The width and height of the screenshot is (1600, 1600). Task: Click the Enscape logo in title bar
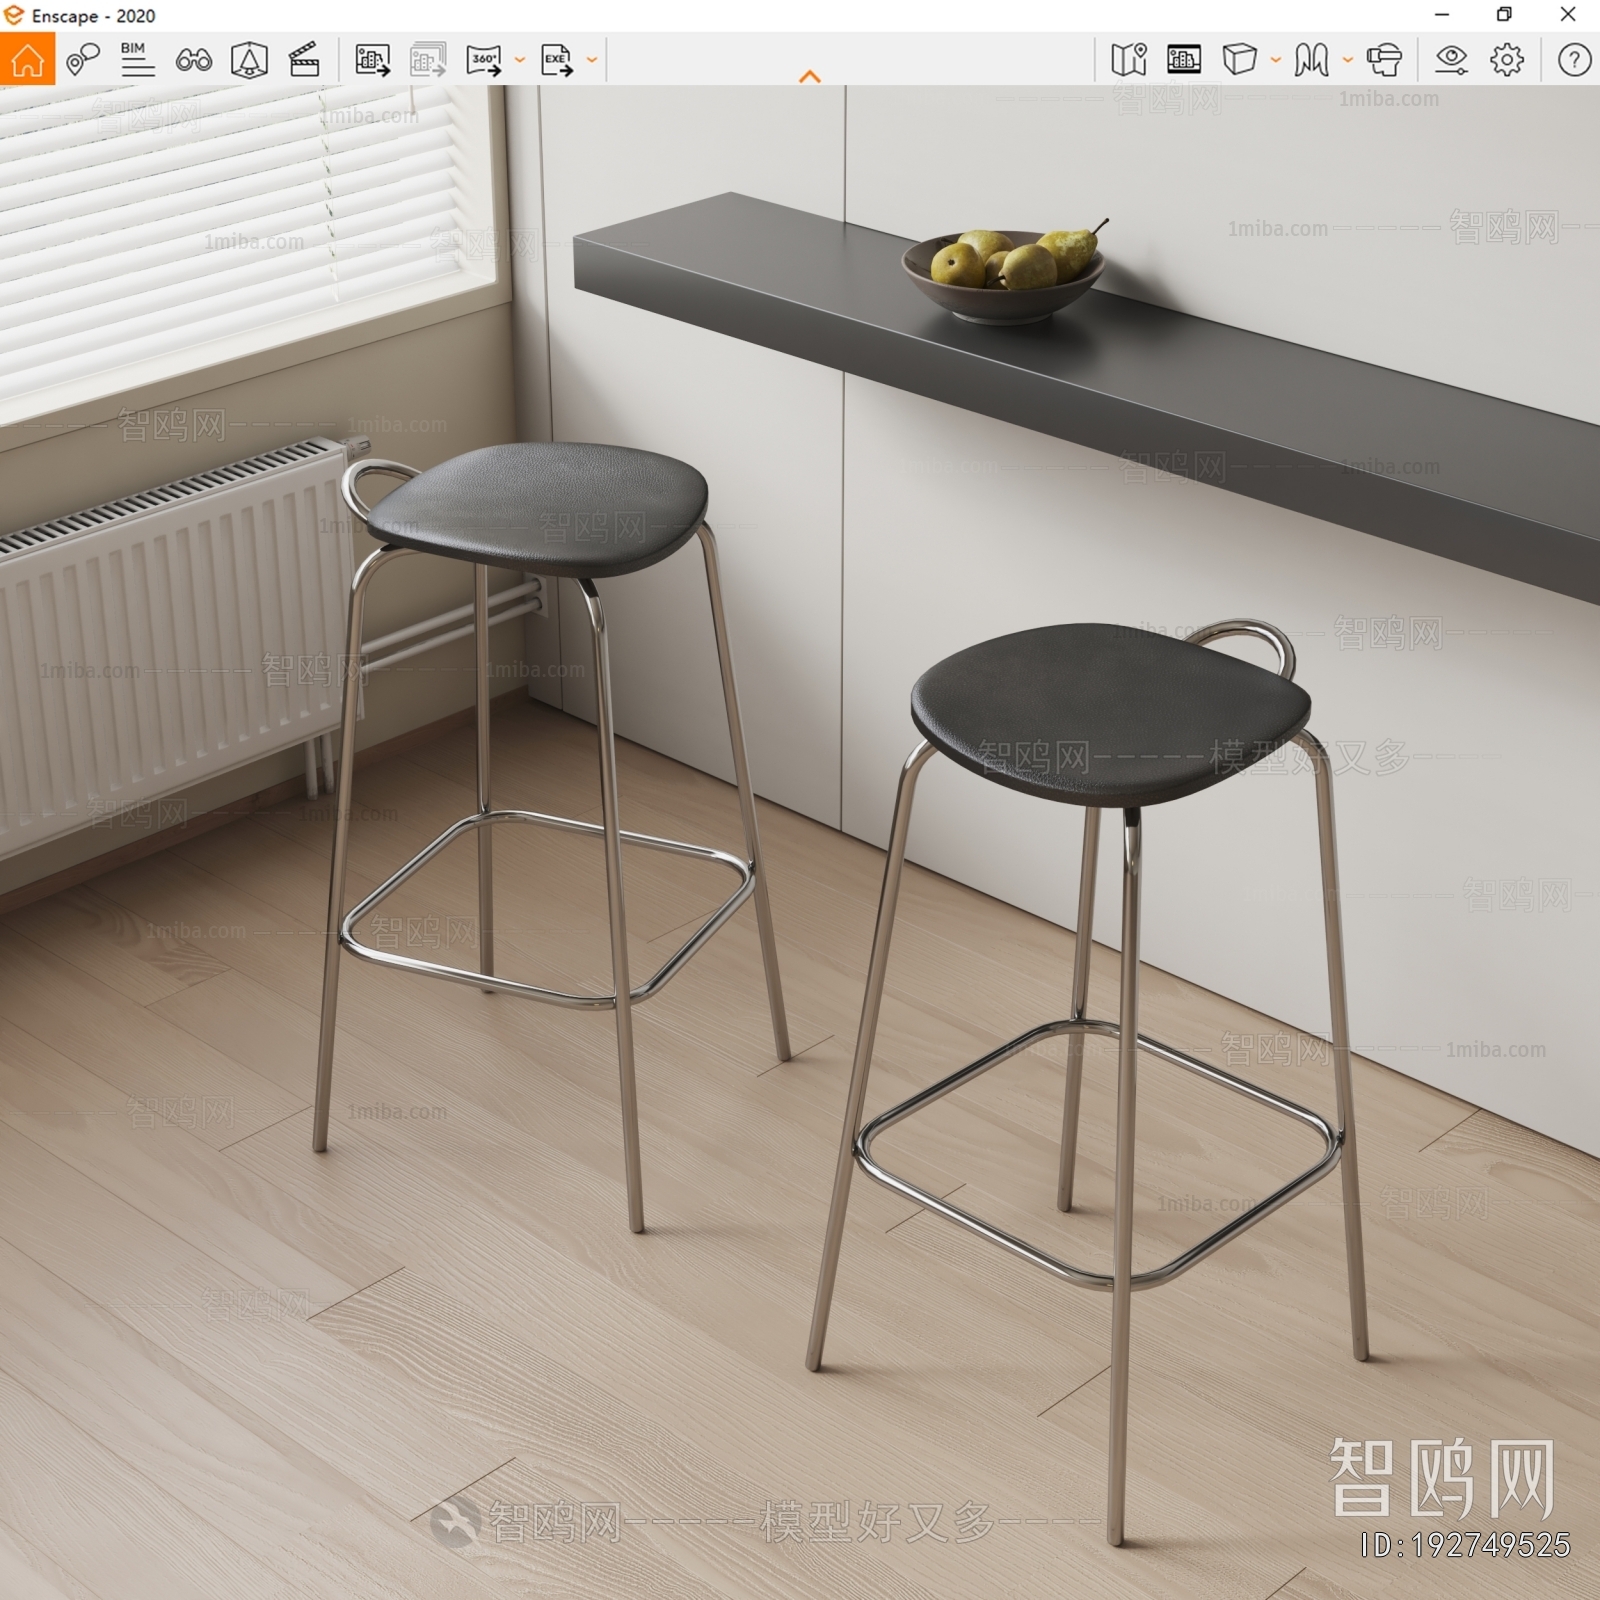pyautogui.click(x=14, y=15)
